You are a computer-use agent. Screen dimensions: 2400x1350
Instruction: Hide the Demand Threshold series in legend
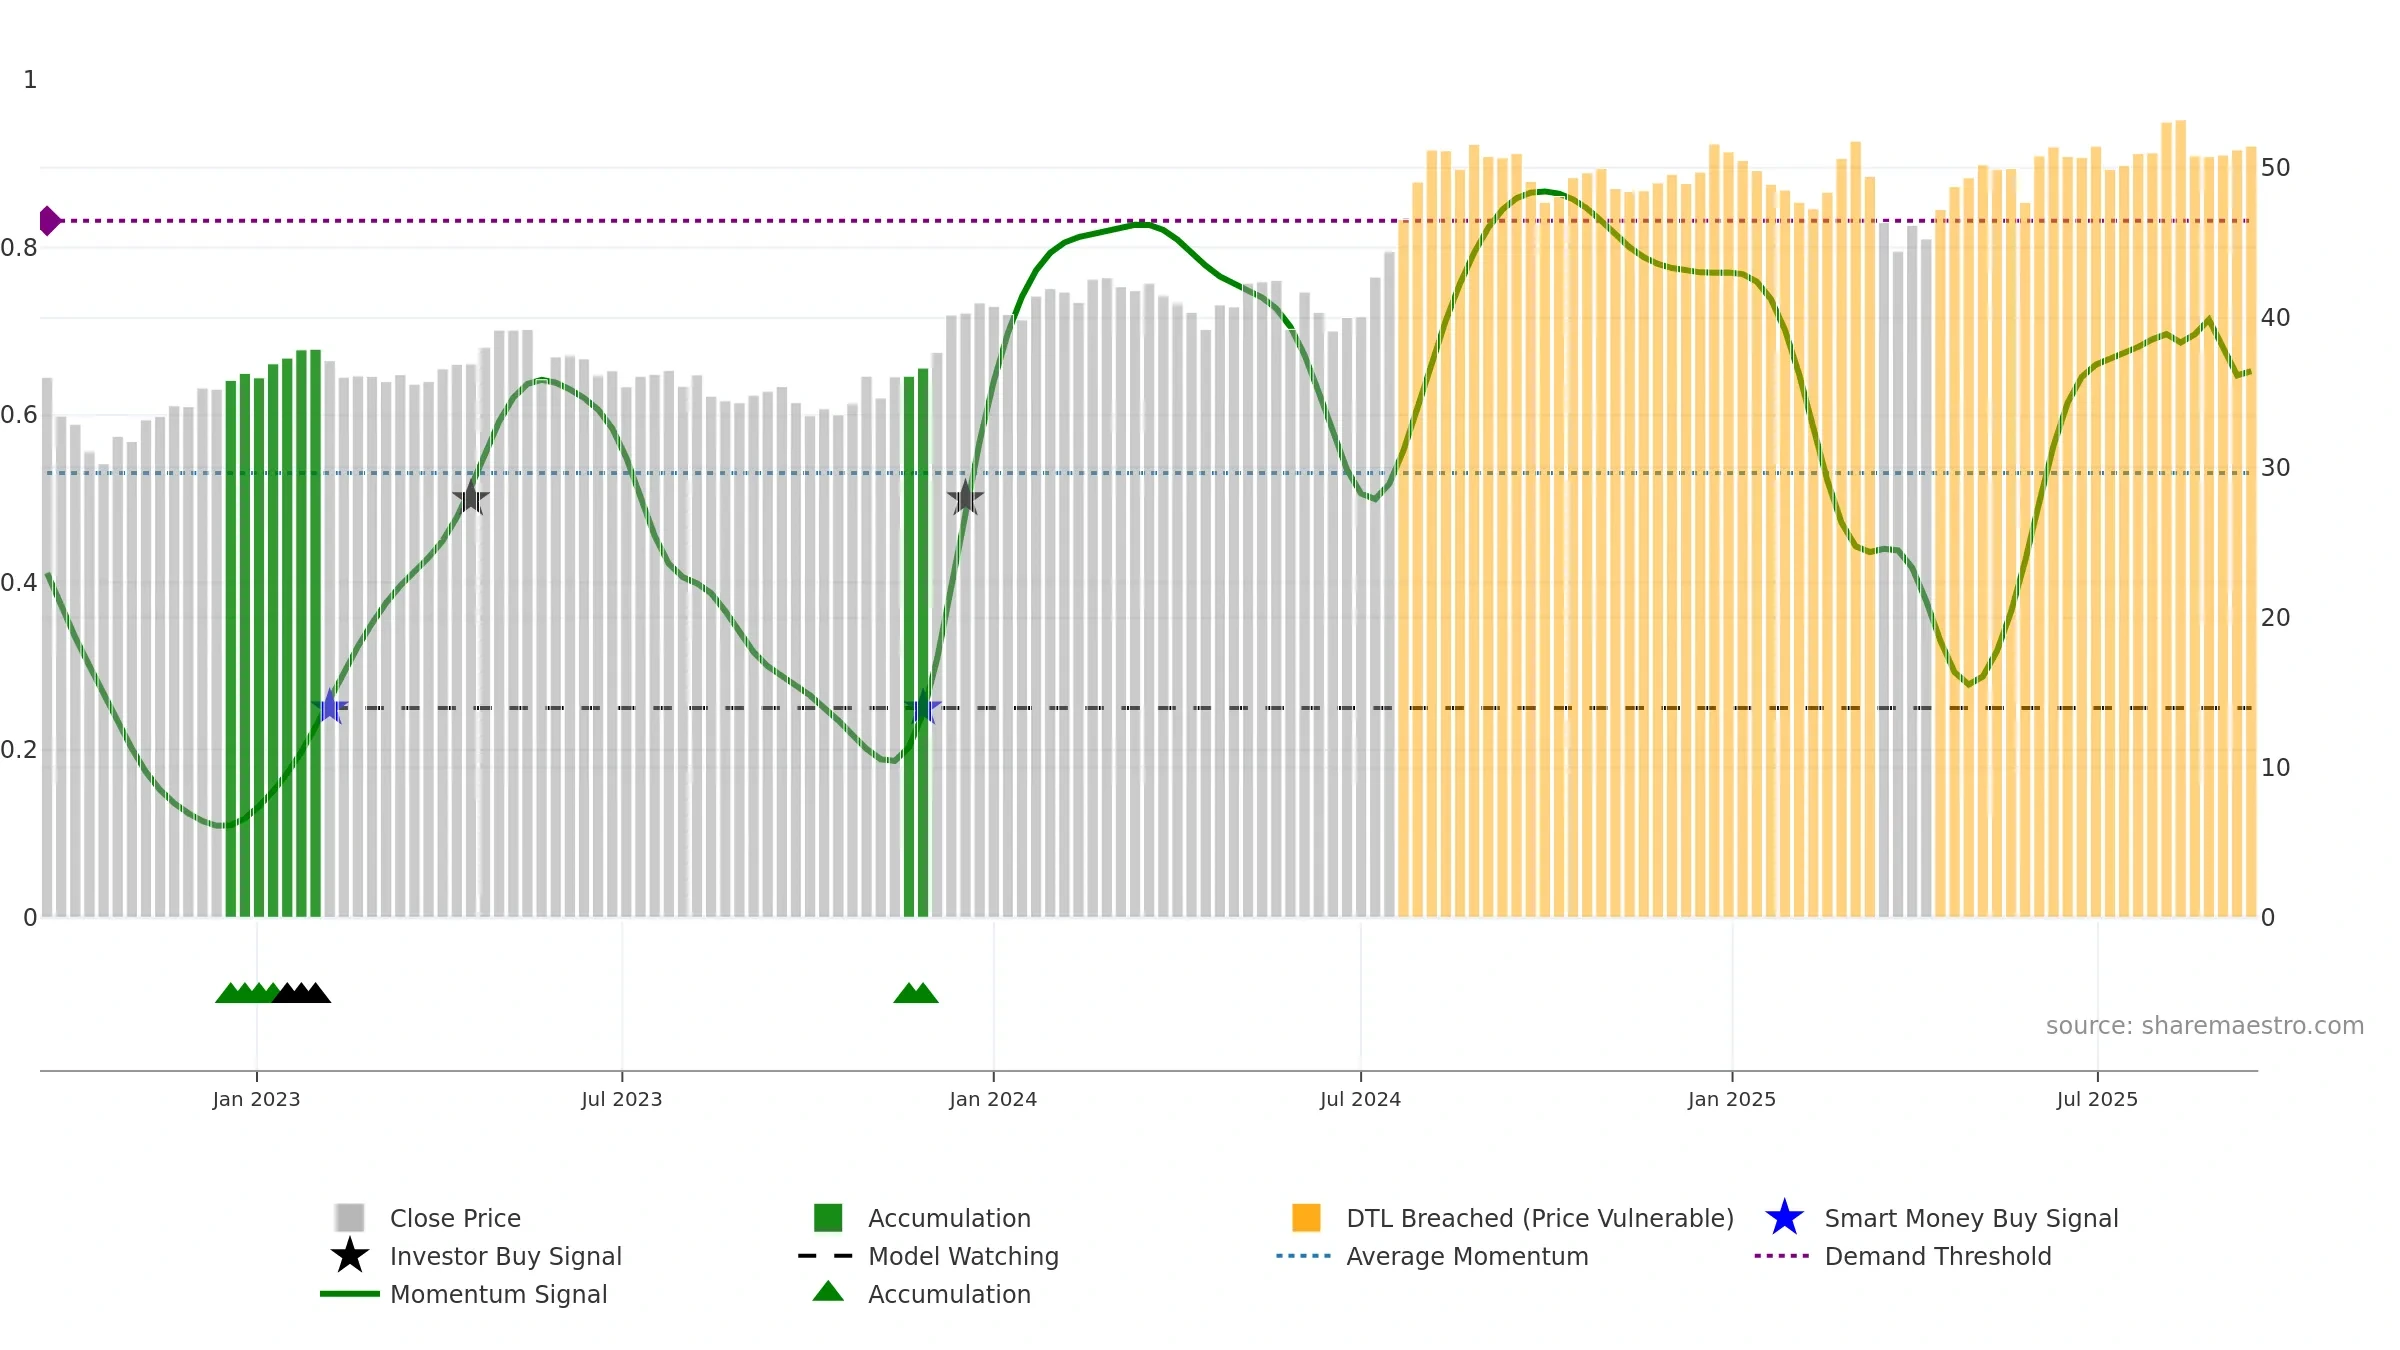(x=1937, y=1256)
